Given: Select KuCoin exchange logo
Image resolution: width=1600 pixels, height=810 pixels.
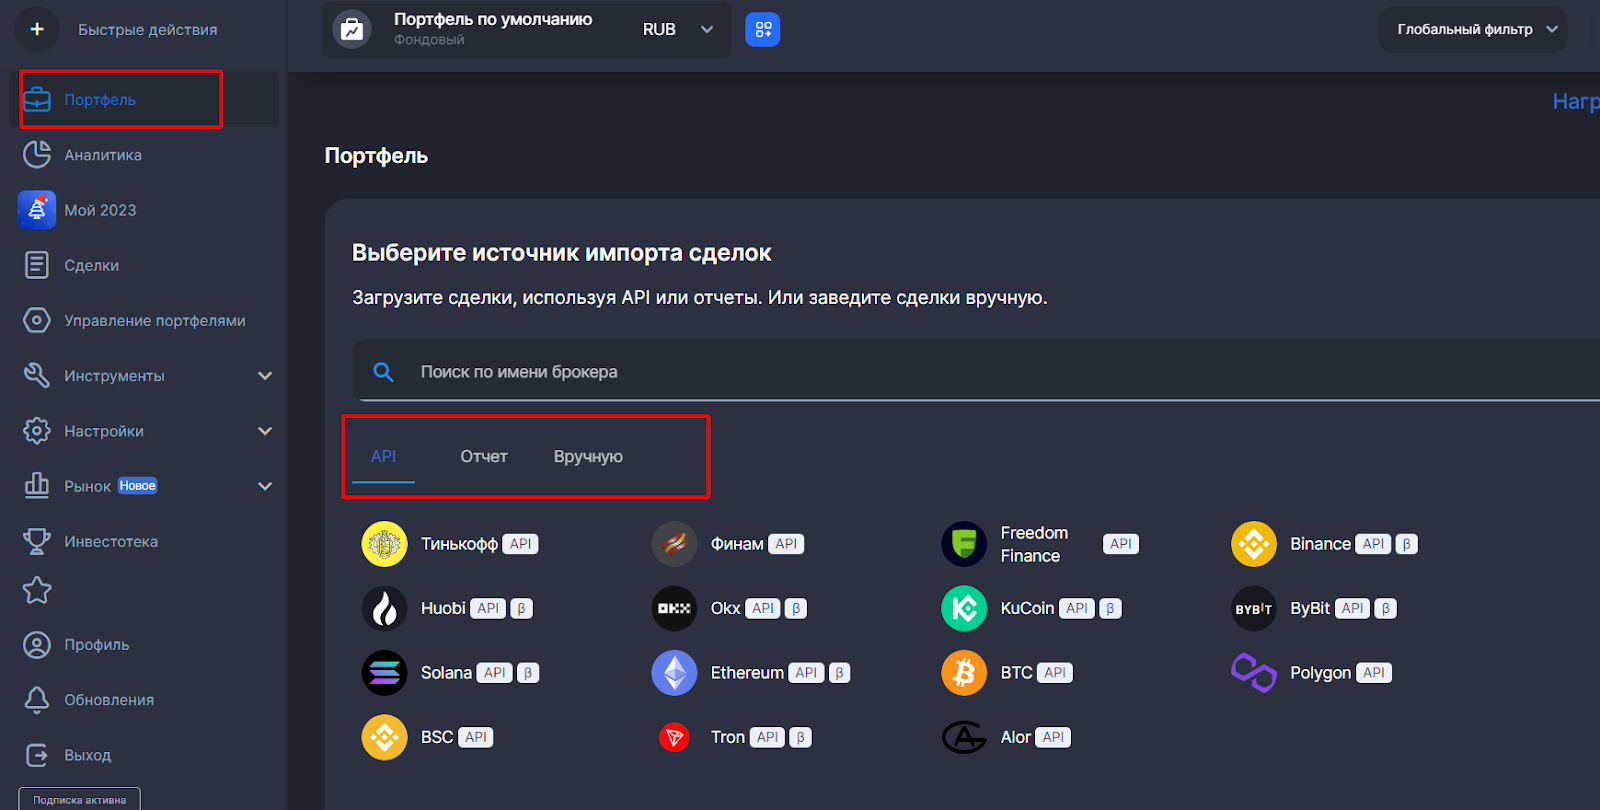Looking at the screenshot, I should pyautogui.click(x=964, y=608).
